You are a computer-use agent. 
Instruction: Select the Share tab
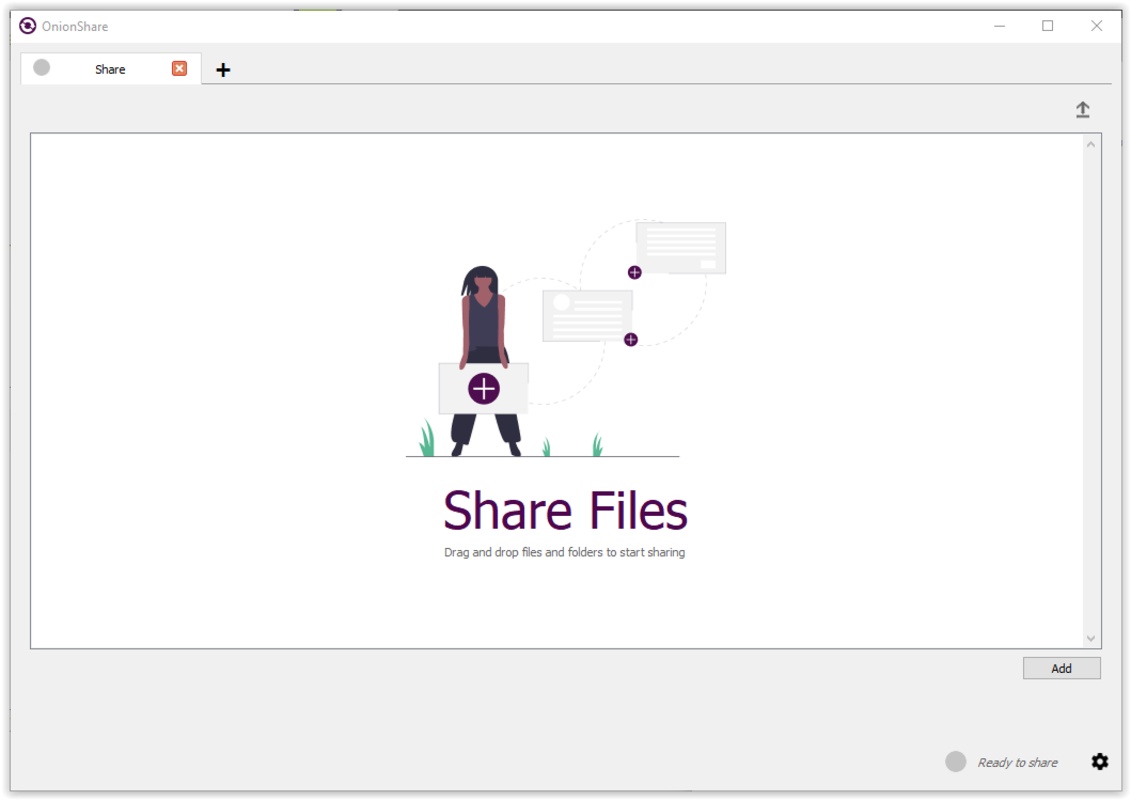coord(110,69)
